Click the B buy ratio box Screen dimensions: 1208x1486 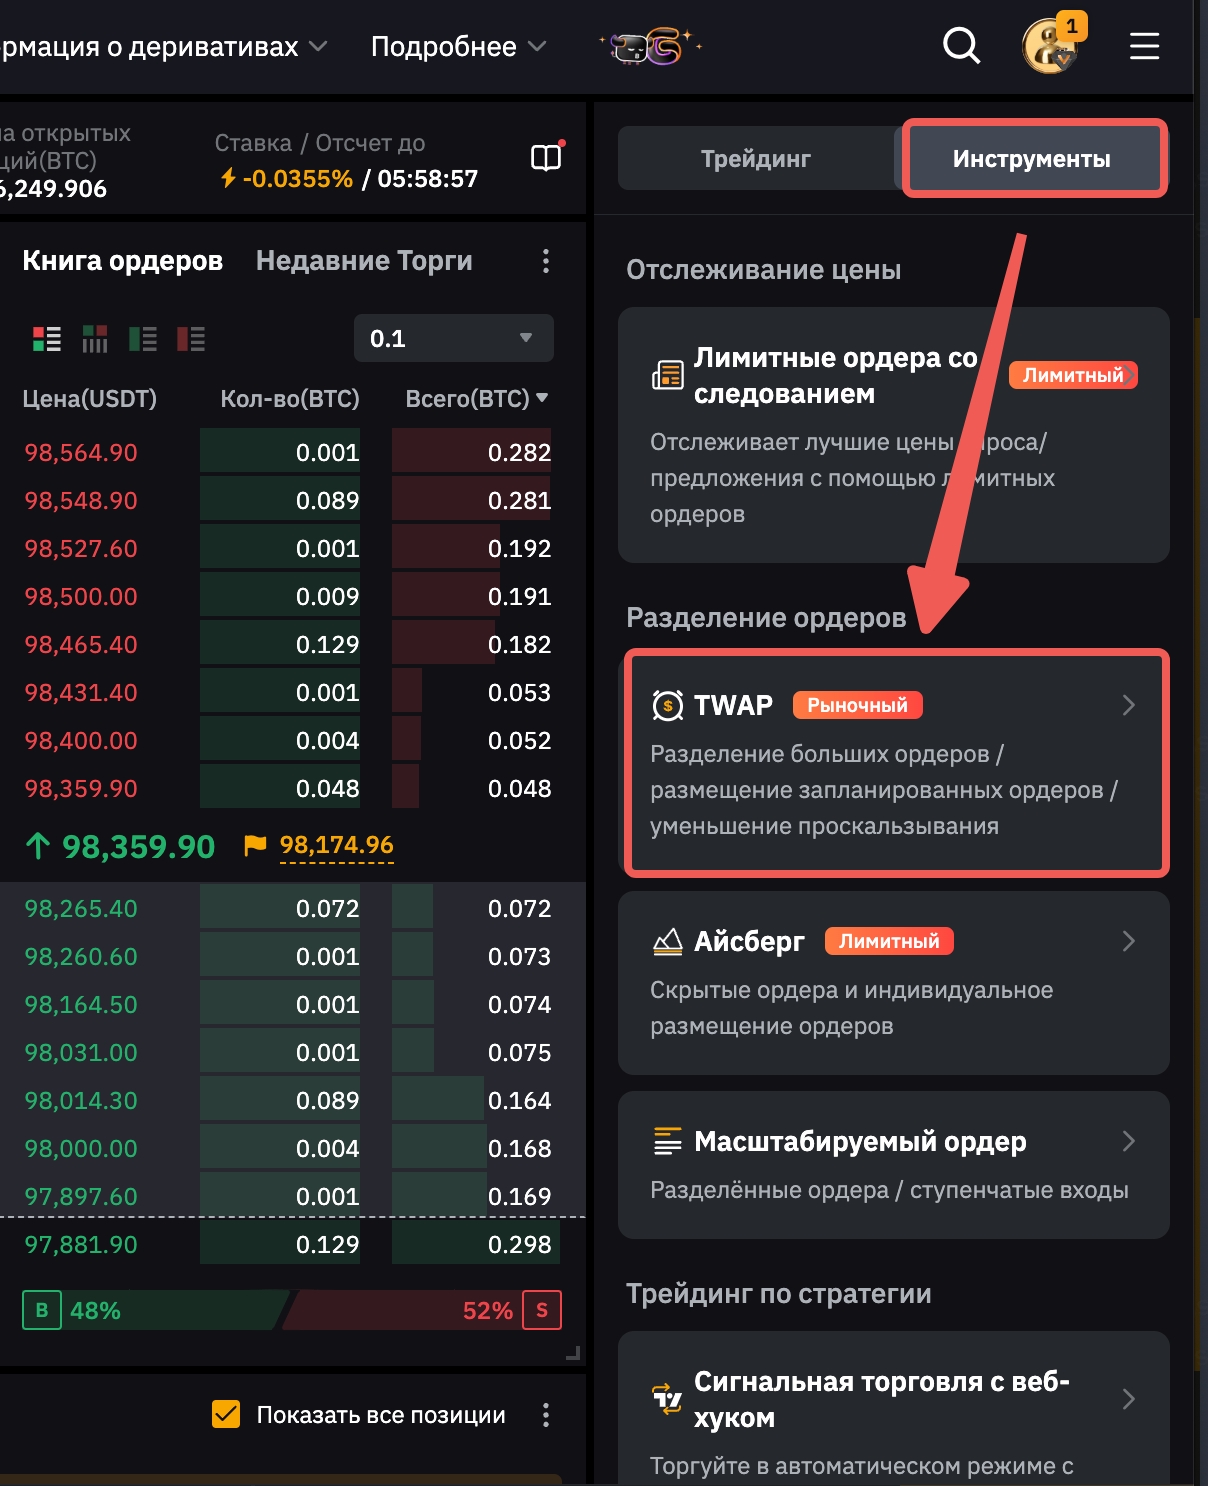tap(41, 1310)
